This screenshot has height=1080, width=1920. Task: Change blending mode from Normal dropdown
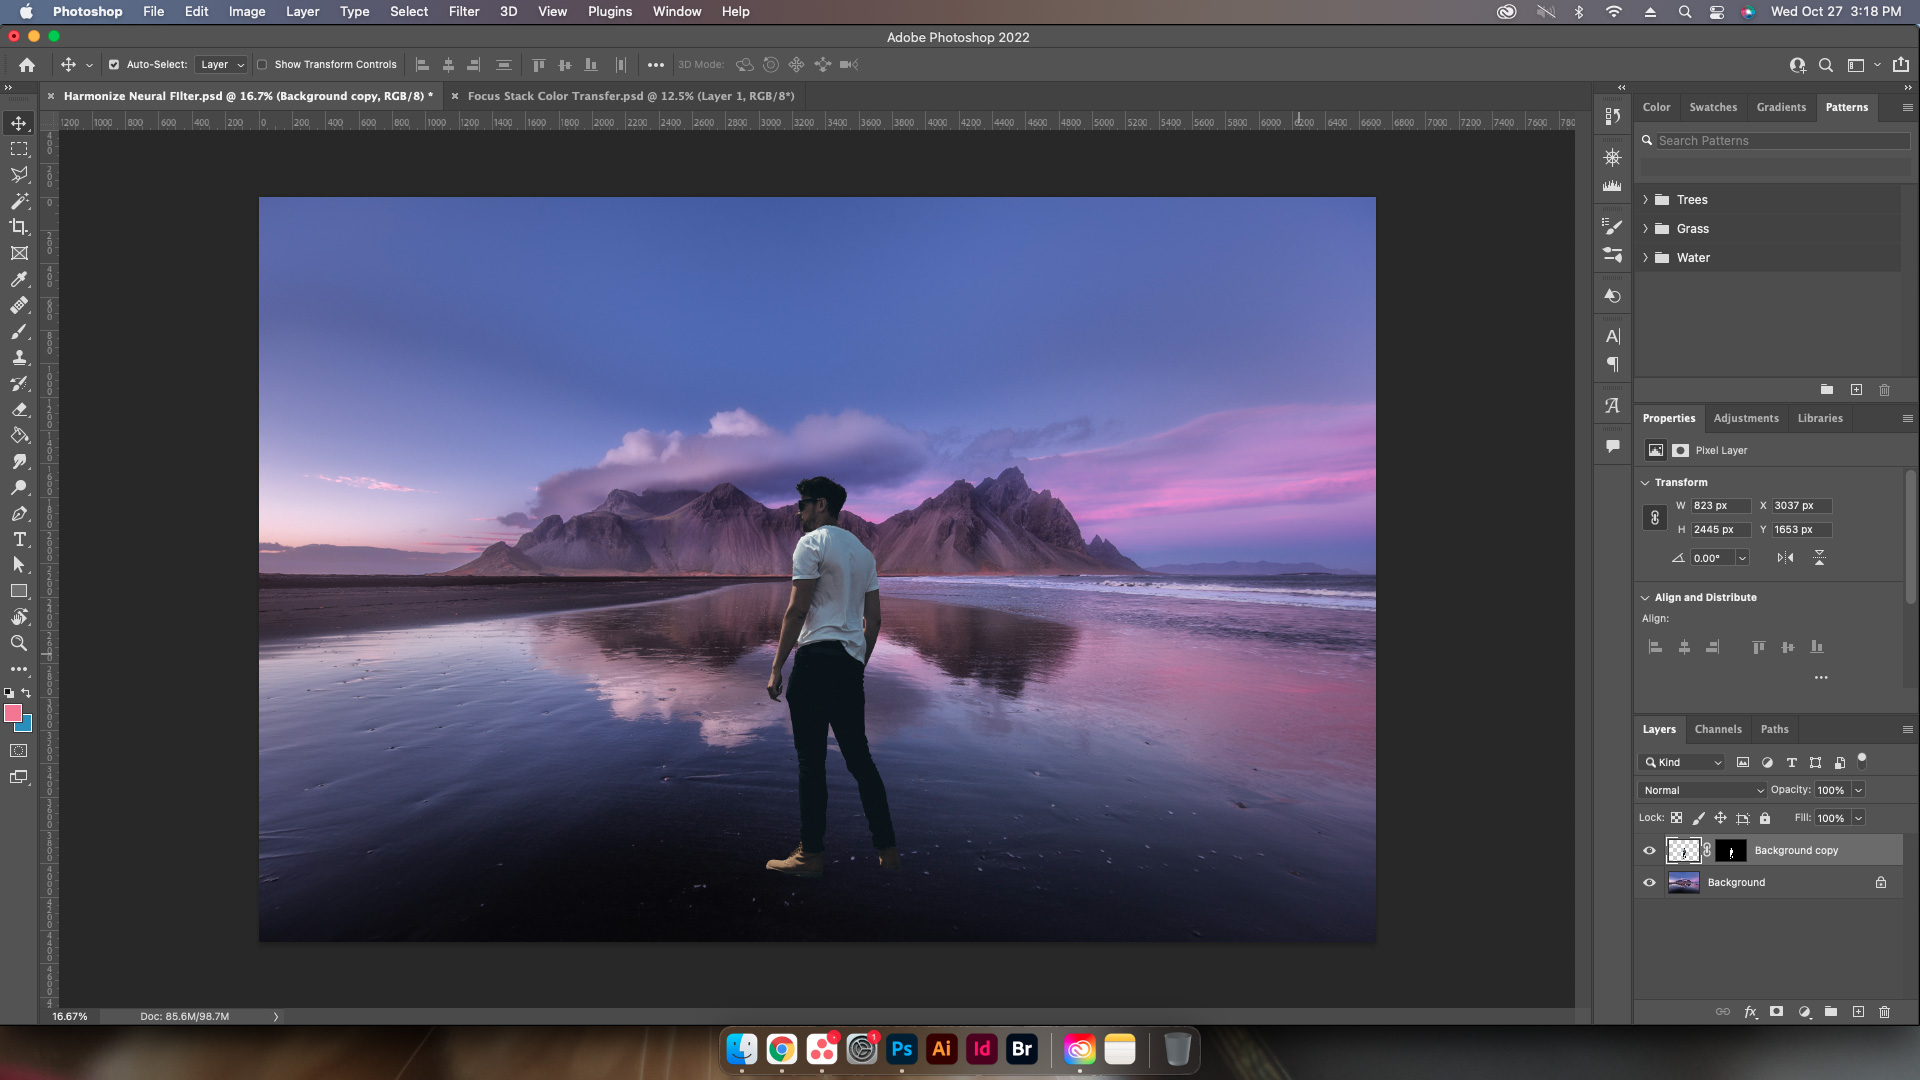1701,789
